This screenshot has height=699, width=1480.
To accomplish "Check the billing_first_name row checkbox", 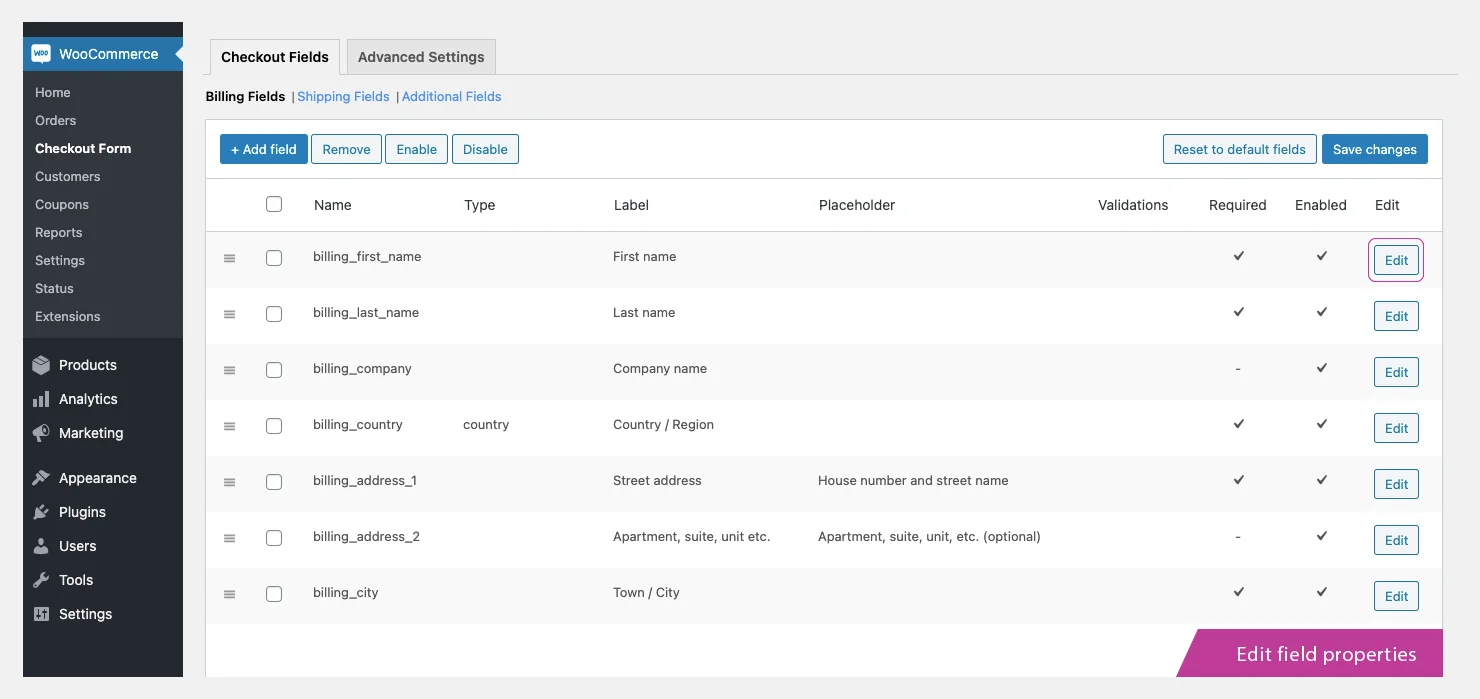I will coord(274,257).
